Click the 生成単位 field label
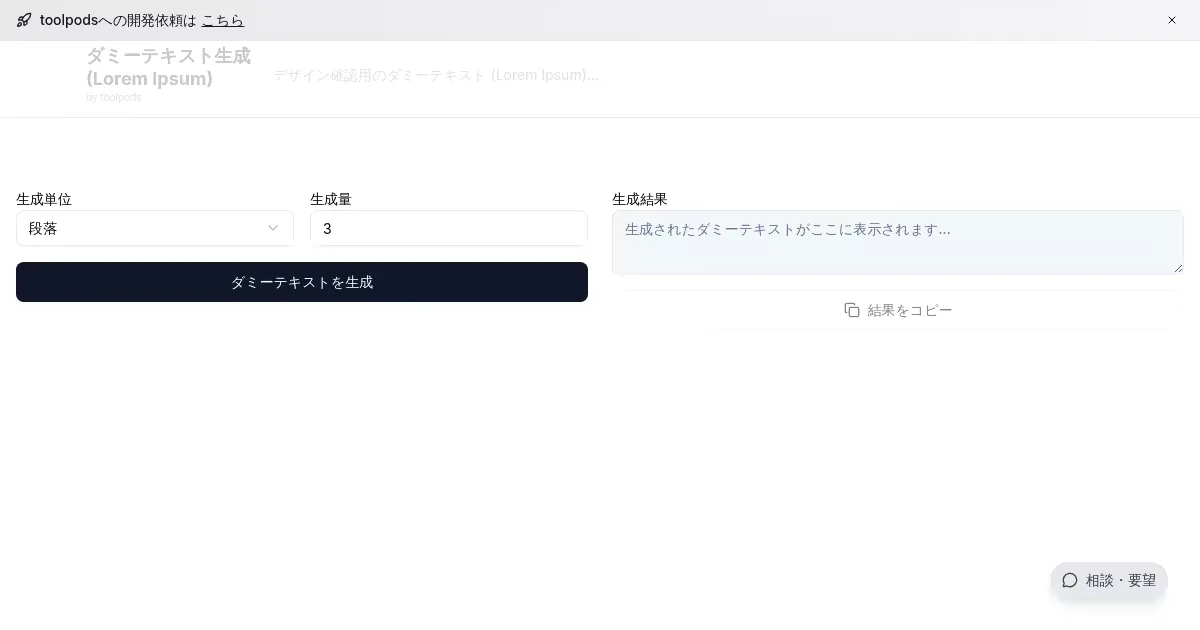The height and width of the screenshot is (630, 1200). tap(44, 199)
